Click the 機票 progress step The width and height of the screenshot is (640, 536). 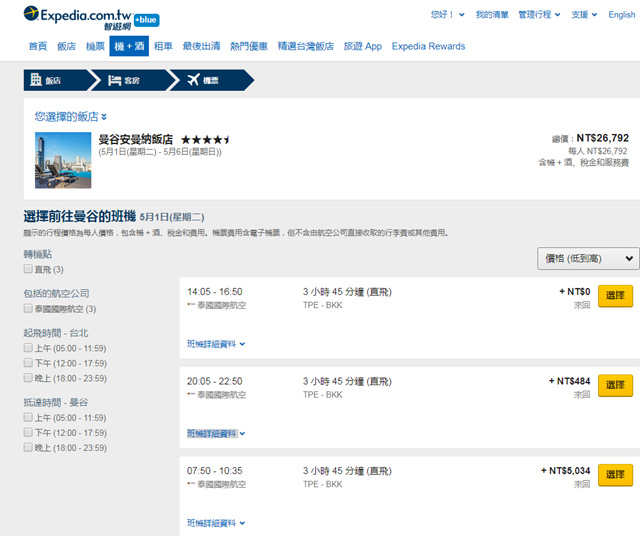tap(213, 80)
